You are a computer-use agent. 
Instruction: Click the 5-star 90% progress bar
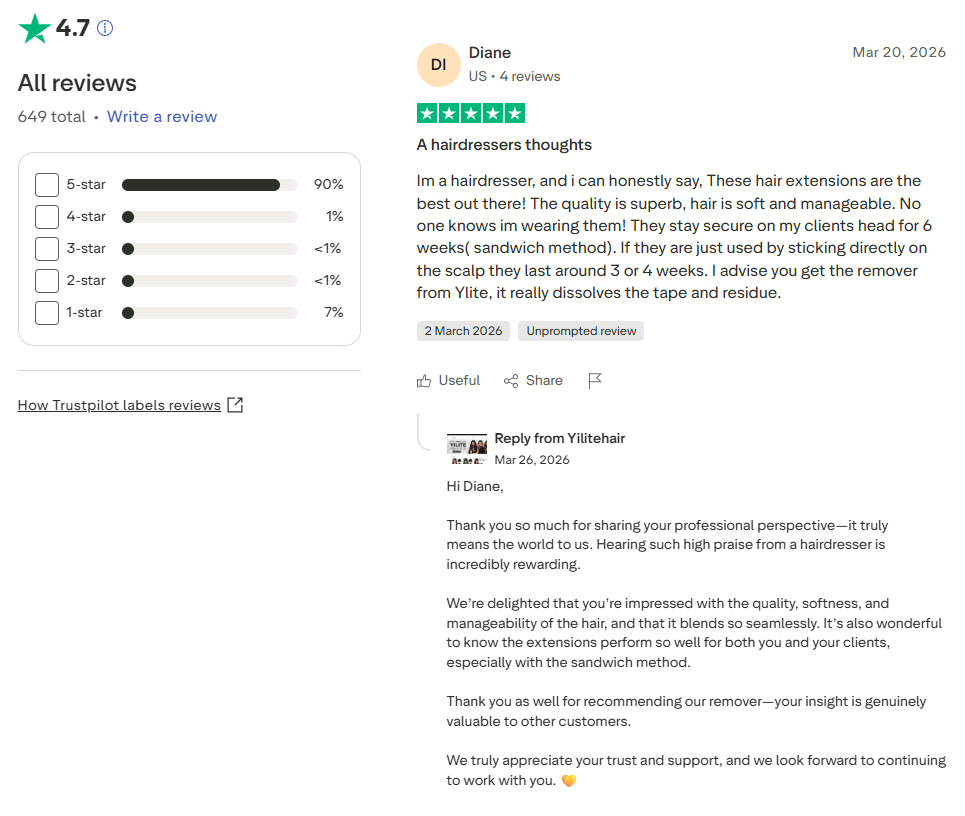pos(210,185)
